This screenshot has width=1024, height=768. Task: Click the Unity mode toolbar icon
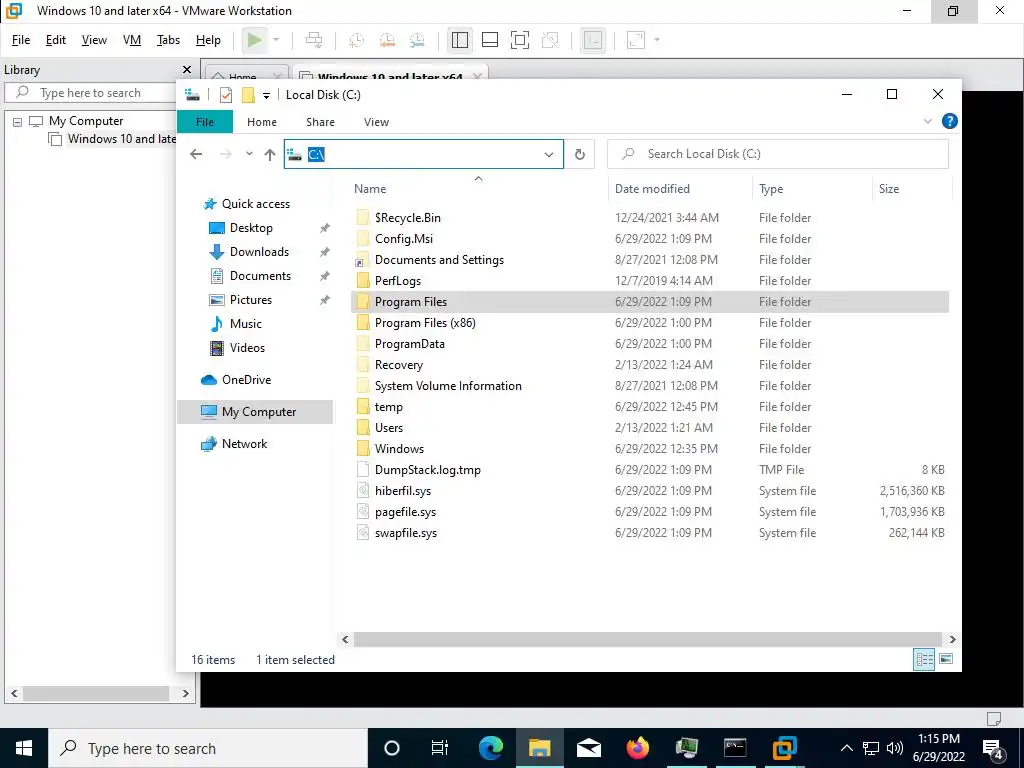[x=551, y=40]
